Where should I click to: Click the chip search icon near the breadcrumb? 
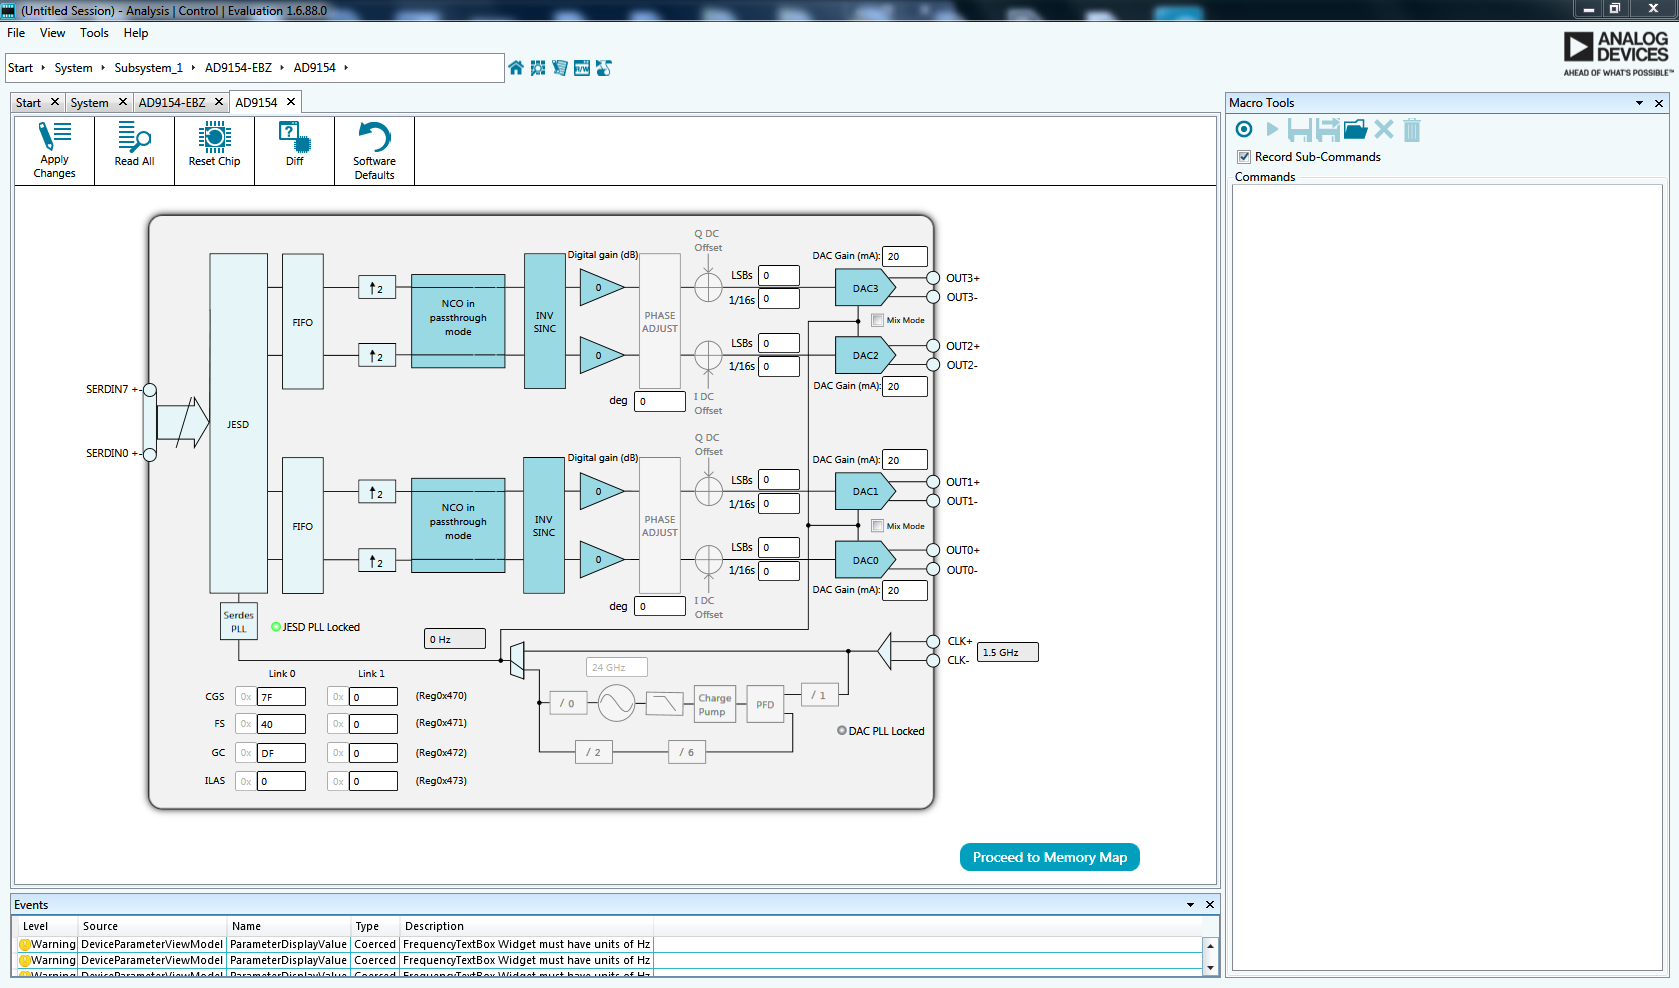click(x=538, y=68)
